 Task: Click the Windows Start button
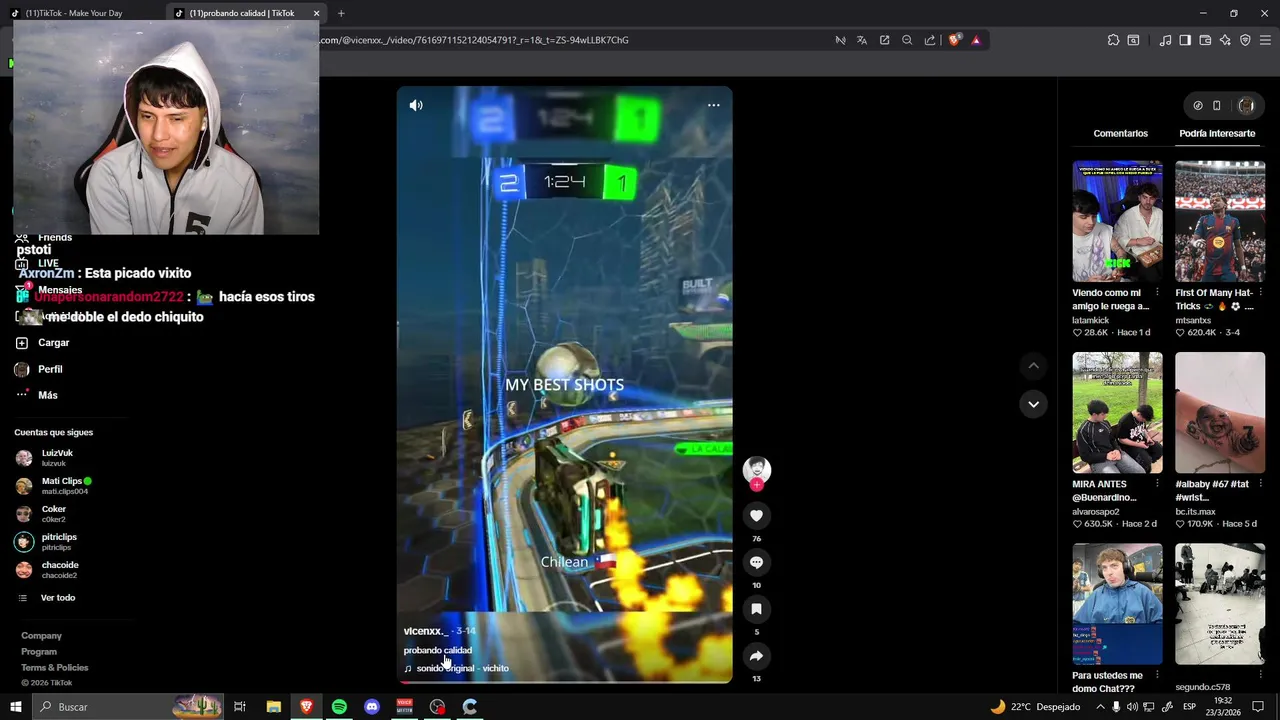pos(16,707)
